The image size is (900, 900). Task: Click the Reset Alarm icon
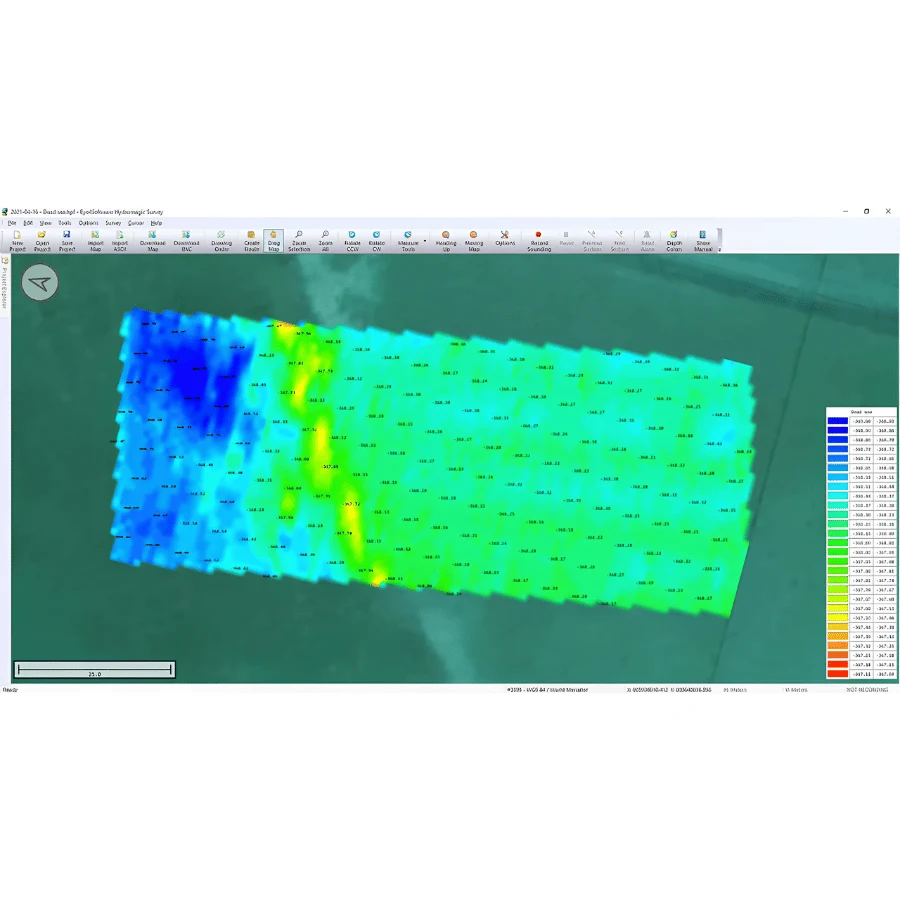(x=647, y=241)
